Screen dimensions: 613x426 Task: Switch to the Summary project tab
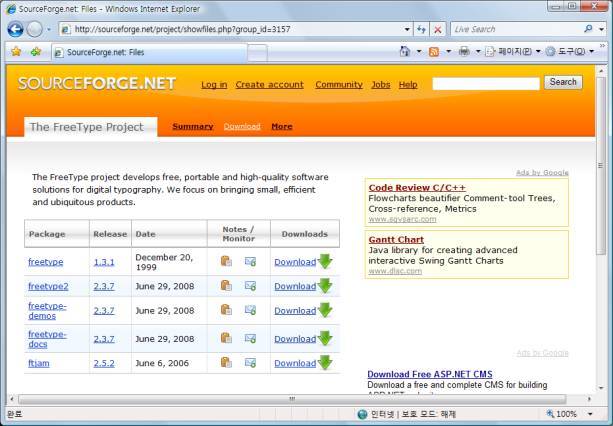193,126
